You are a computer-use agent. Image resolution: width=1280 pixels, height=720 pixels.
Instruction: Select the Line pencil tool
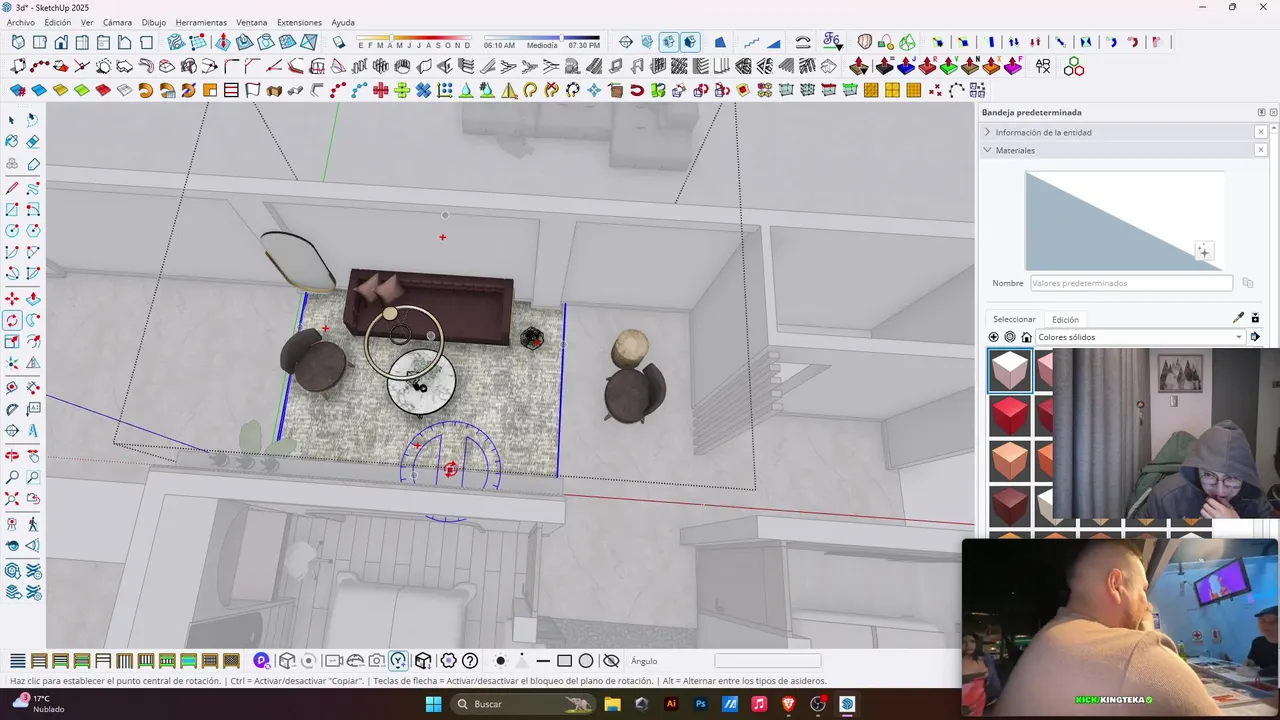pos(12,187)
